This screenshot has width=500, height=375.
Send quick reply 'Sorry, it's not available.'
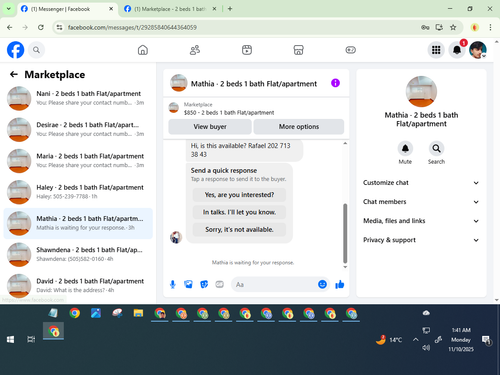[239, 229]
